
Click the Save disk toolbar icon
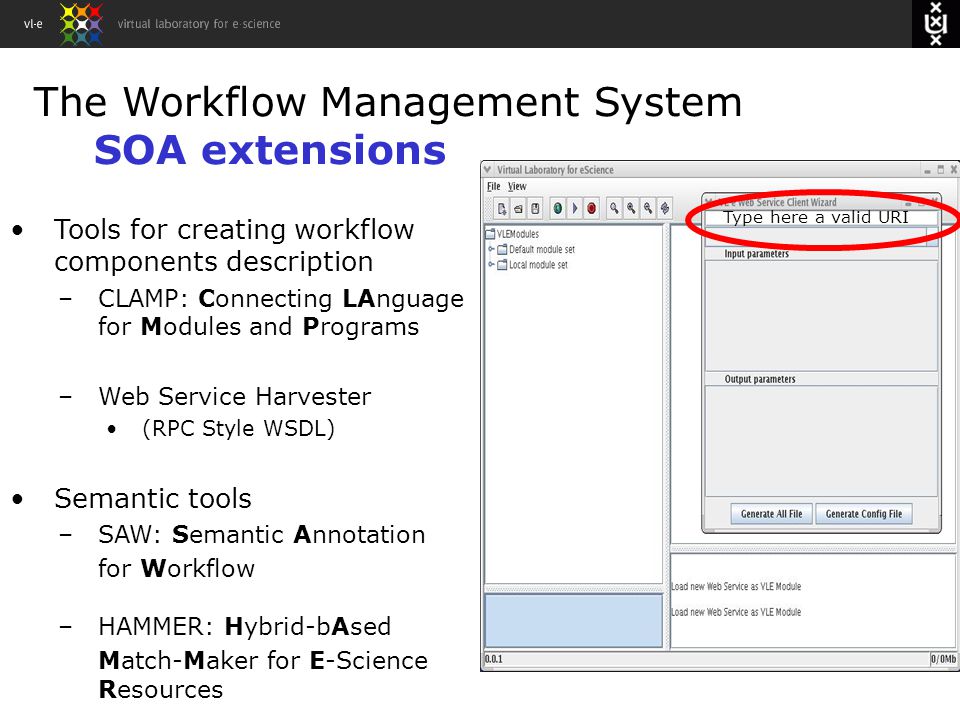(x=535, y=209)
